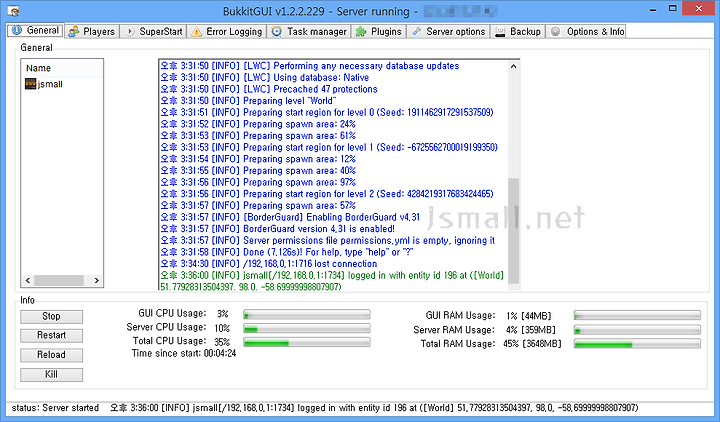Click the Error Logging warning triangle icon

[x=197, y=32]
